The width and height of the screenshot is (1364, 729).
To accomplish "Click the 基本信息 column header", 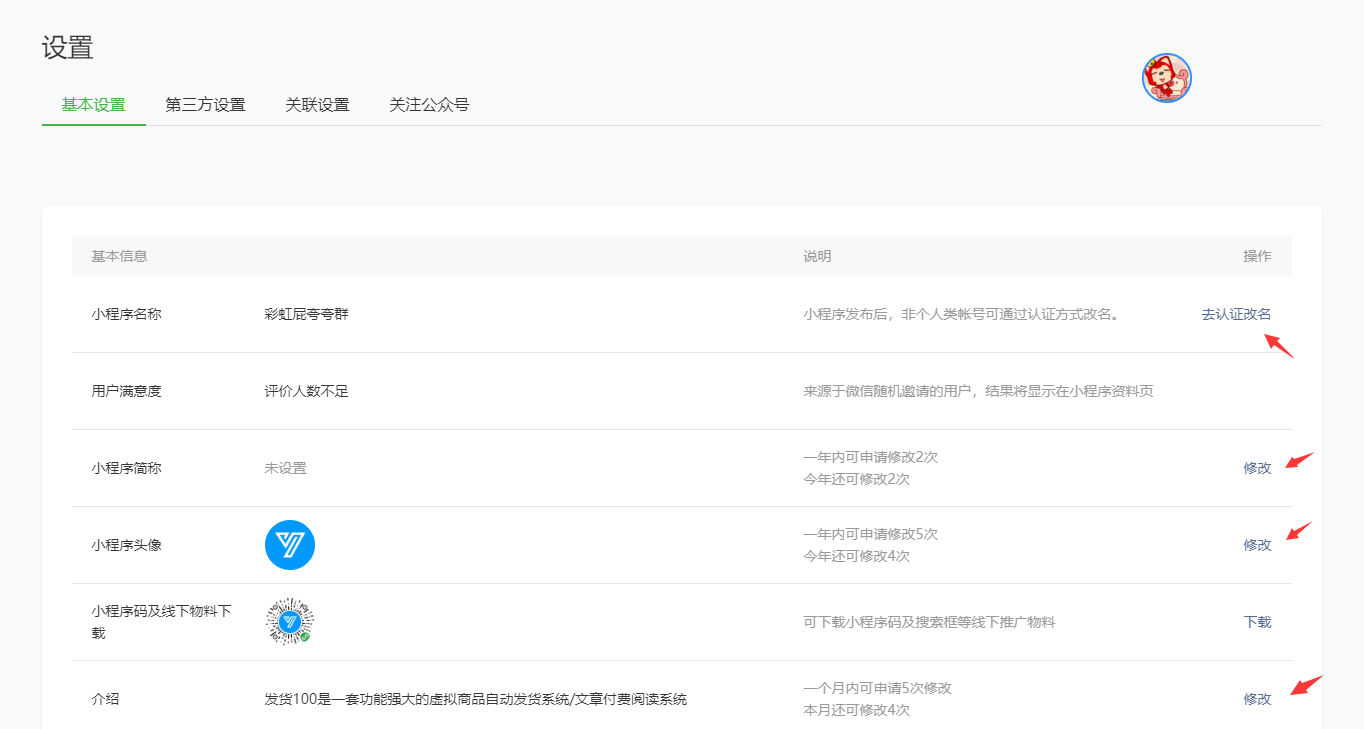I will coord(119,256).
